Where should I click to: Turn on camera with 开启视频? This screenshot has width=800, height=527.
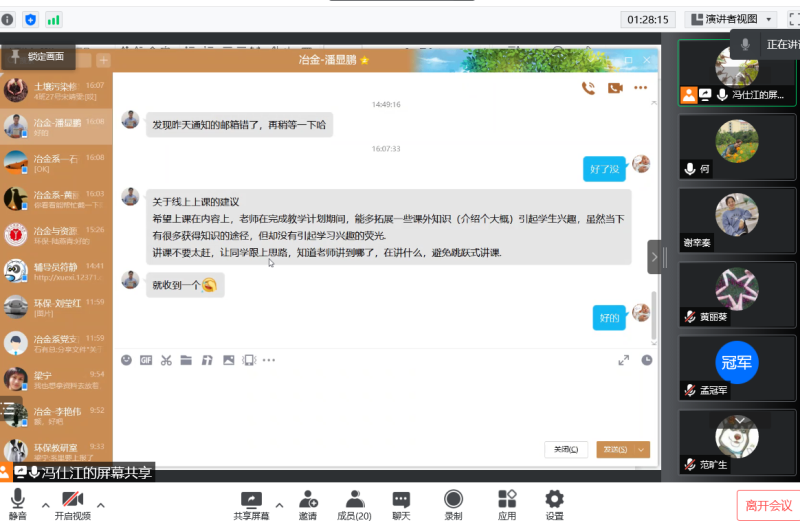(72, 503)
